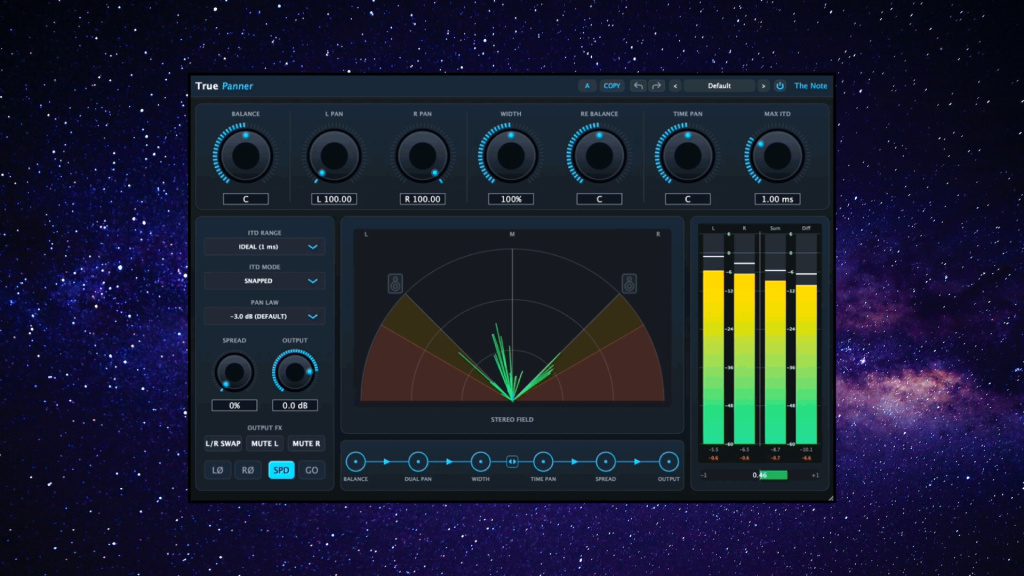The image size is (1024, 576).
Task: Click the Width stage node in signal chain
Action: tap(481, 462)
